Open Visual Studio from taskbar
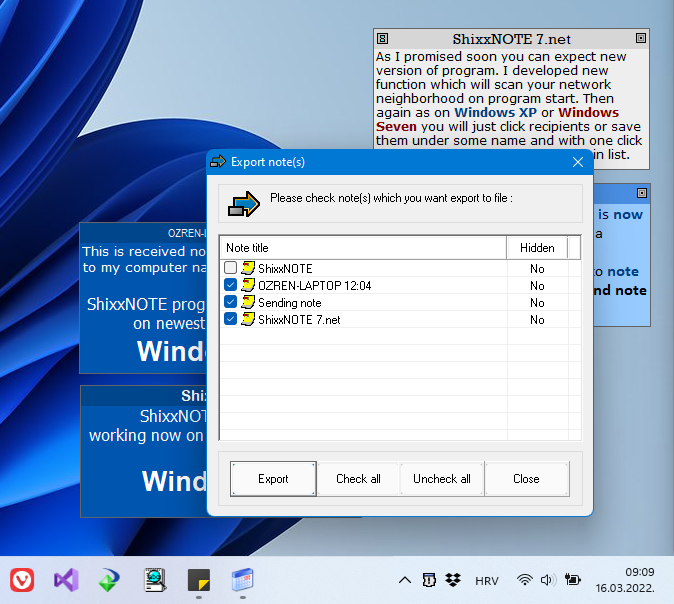 tap(66, 580)
